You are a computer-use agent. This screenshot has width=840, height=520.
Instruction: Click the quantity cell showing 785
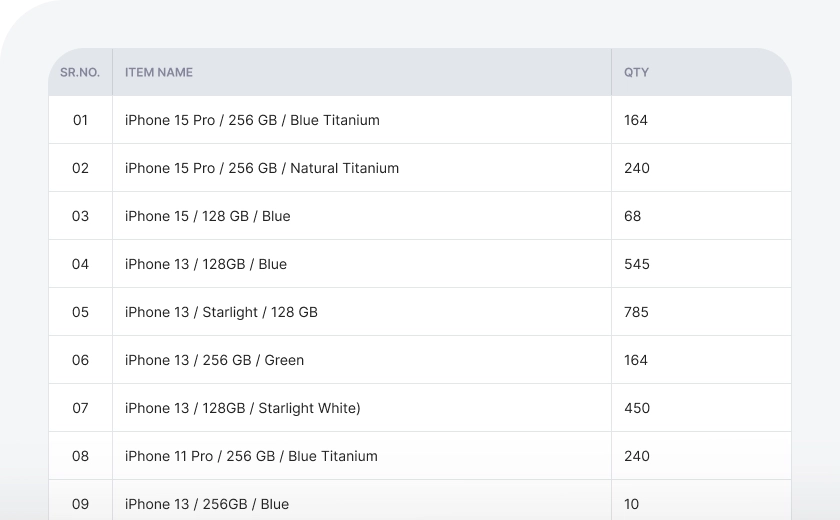637,312
